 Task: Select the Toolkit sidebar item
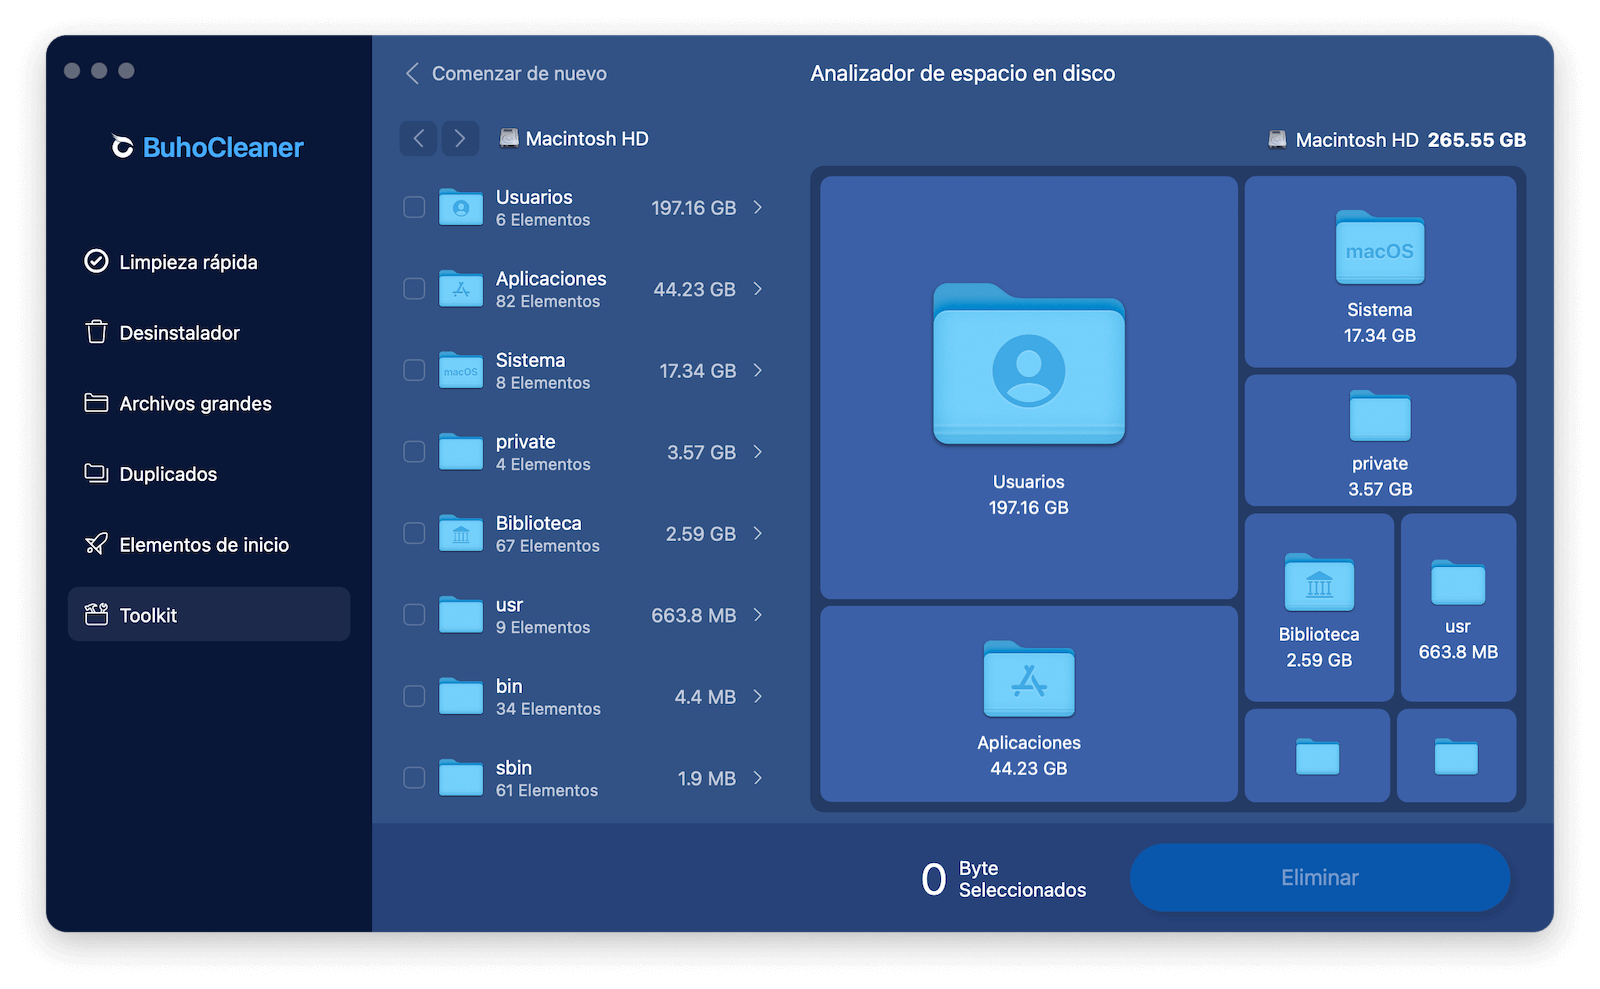click(208, 614)
